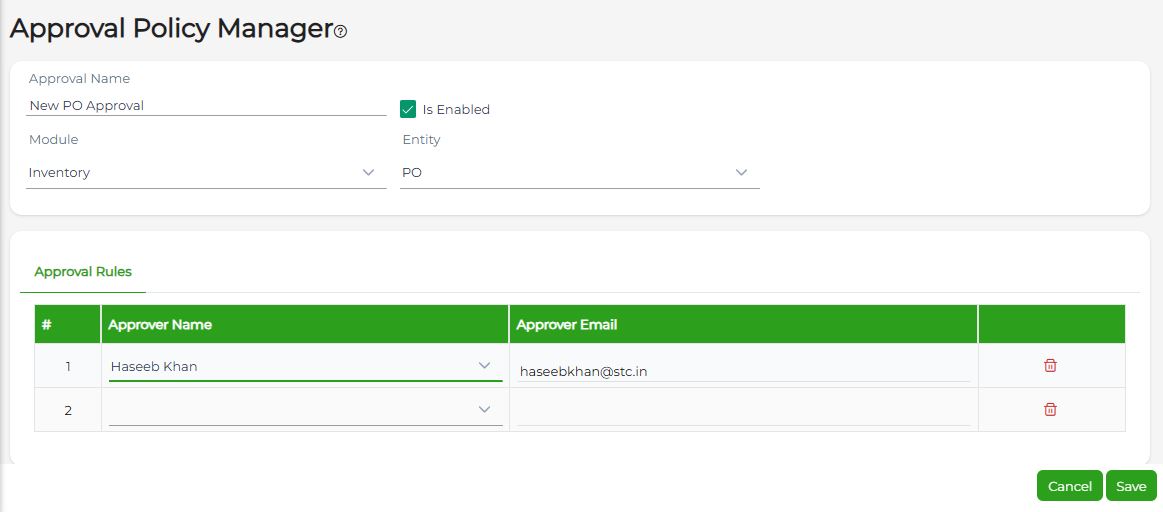The width and height of the screenshot is (1163, 512).
Task: Switch to the Approval Rules tab
Action: pyautogui.click(x=83, y=272)
